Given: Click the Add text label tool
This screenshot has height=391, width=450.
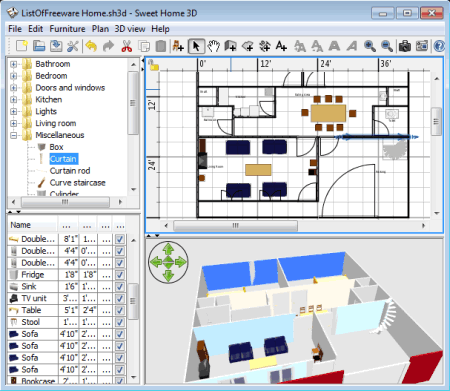Looking at the screenshot, I should (281, 46).
